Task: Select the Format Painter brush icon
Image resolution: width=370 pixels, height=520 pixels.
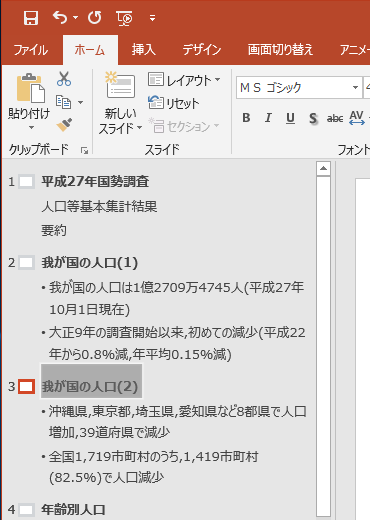Action: (64, 125)
